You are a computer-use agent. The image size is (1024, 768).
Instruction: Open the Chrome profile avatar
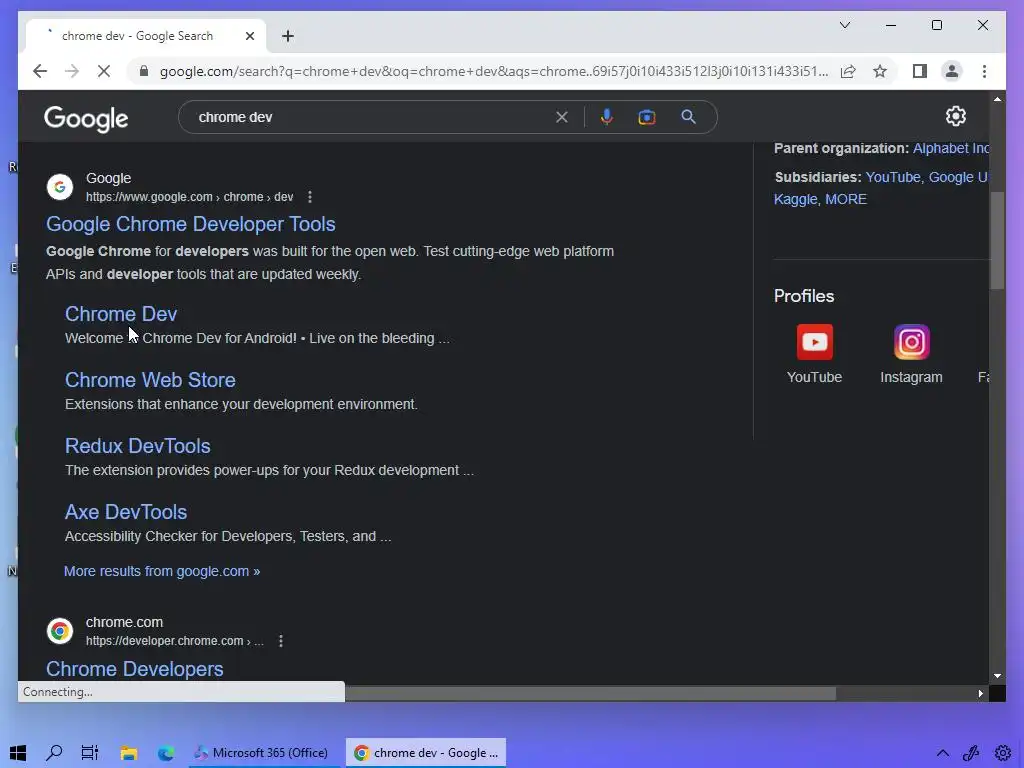pos(952,71)
